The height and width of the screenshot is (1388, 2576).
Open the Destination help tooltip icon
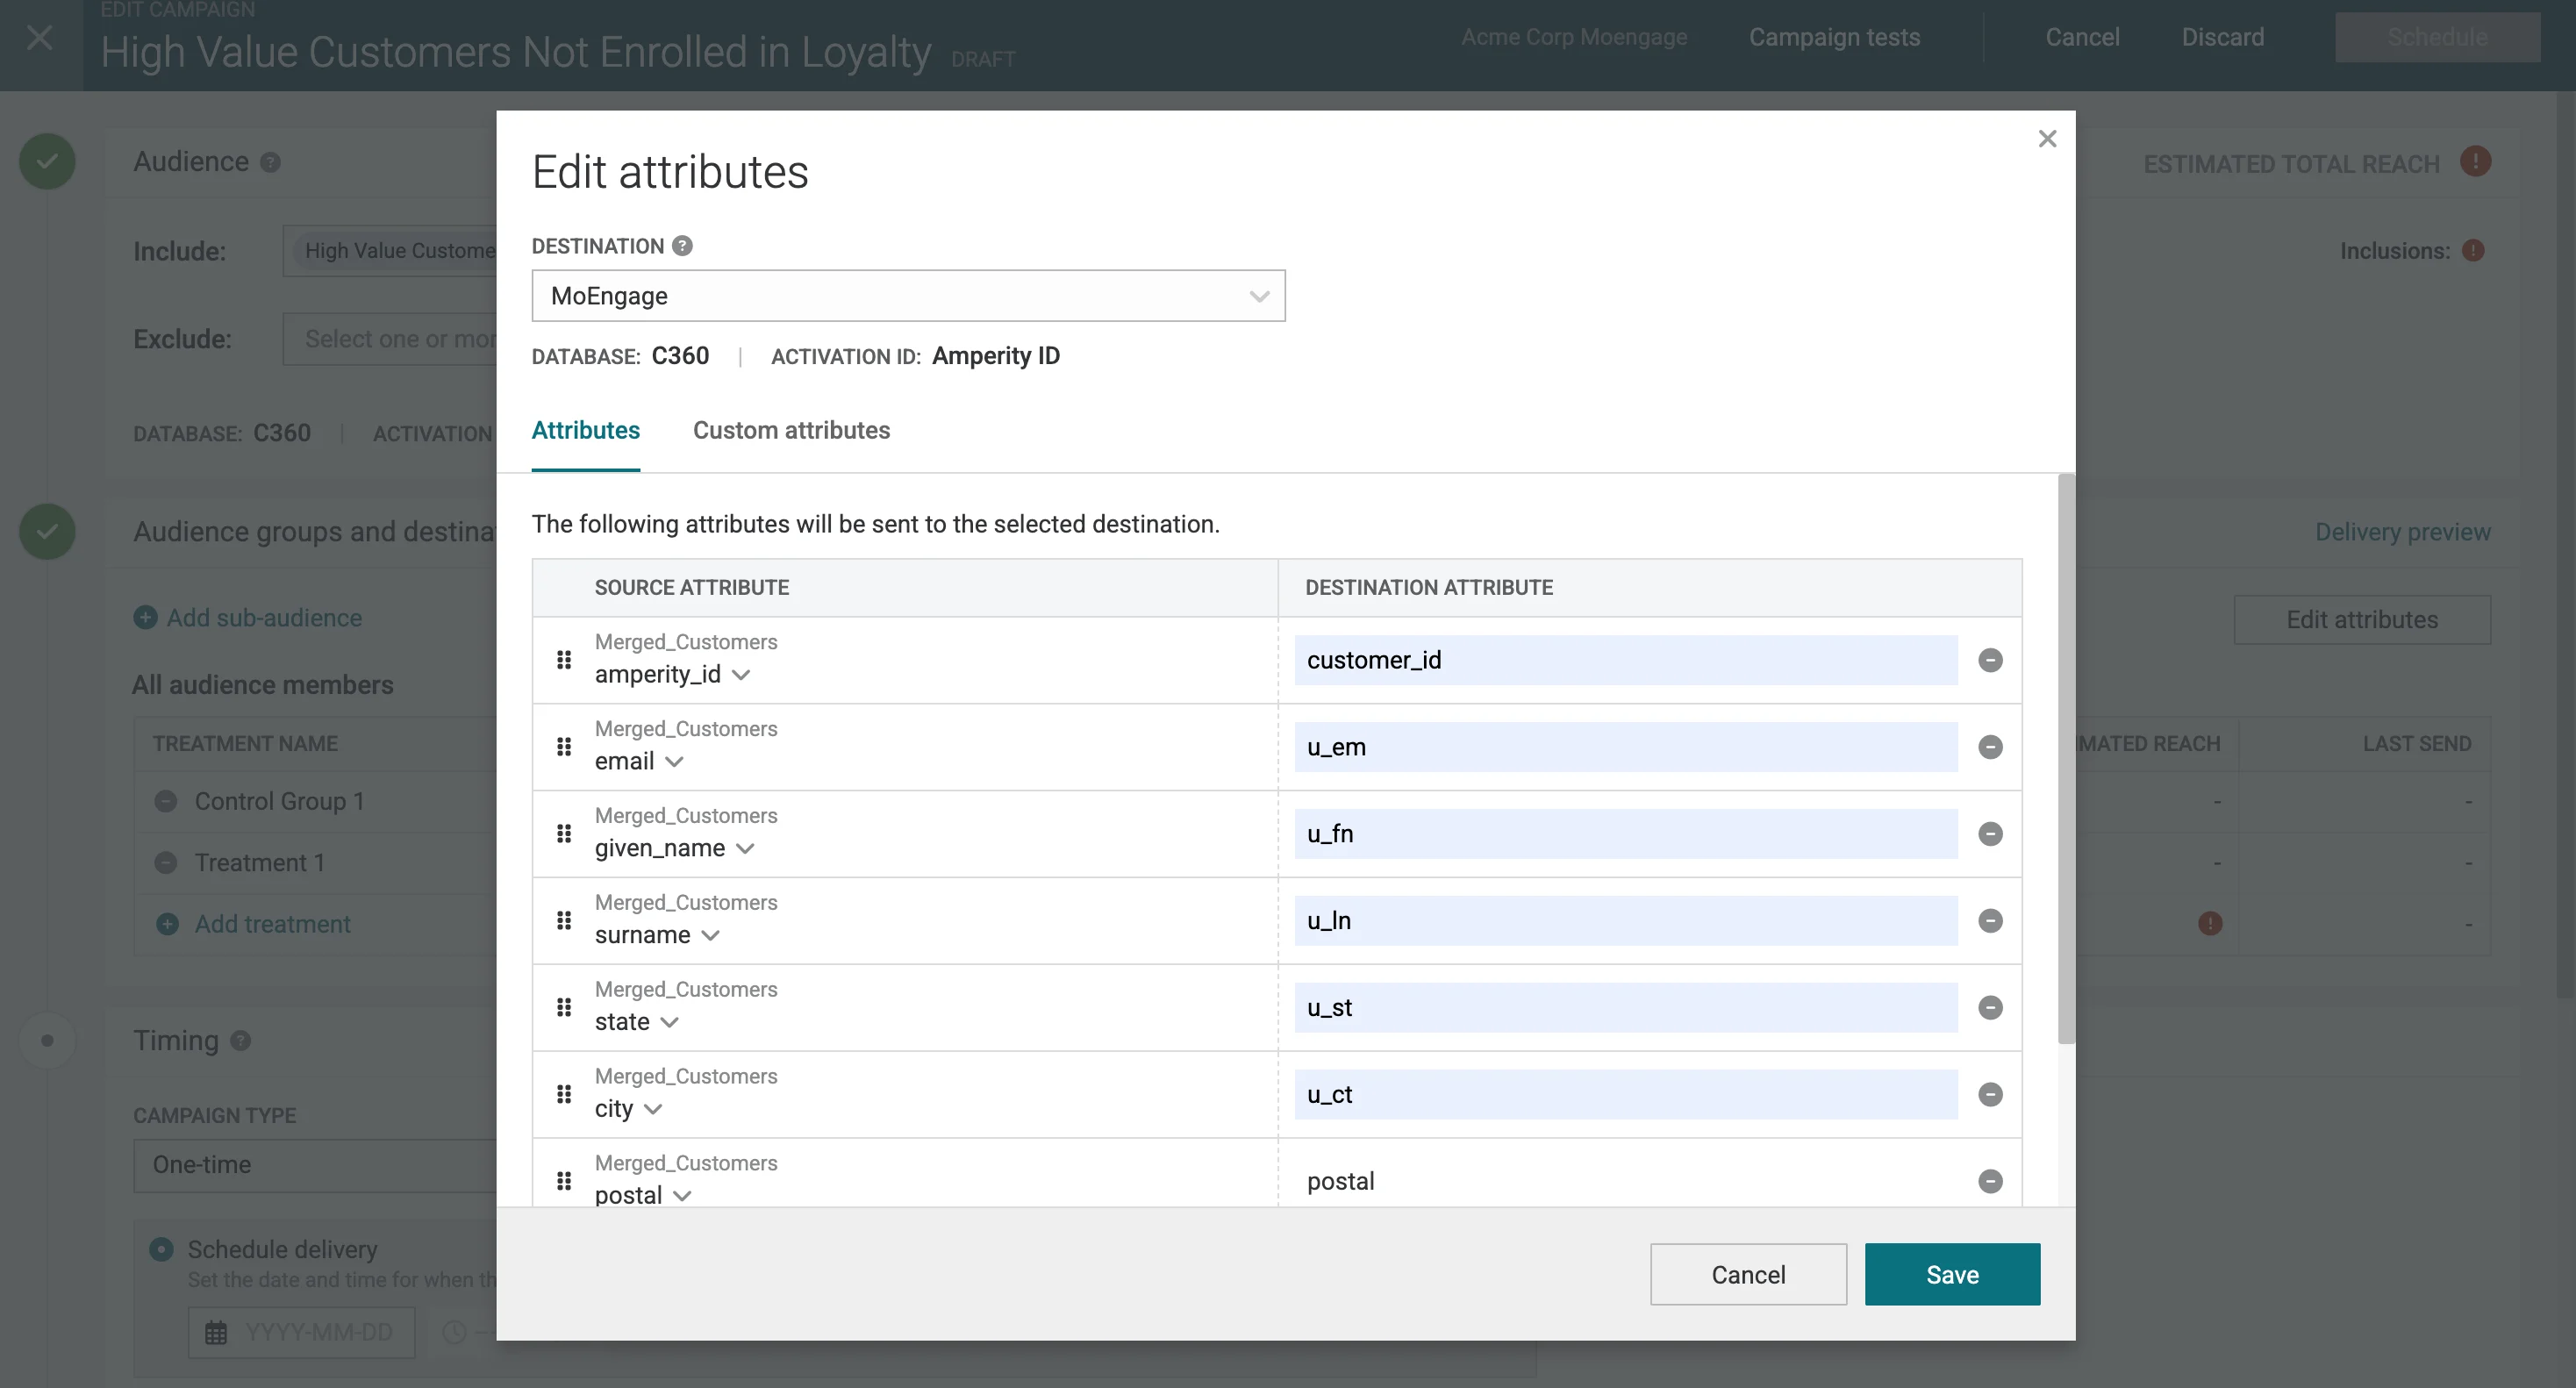(682, 246)
